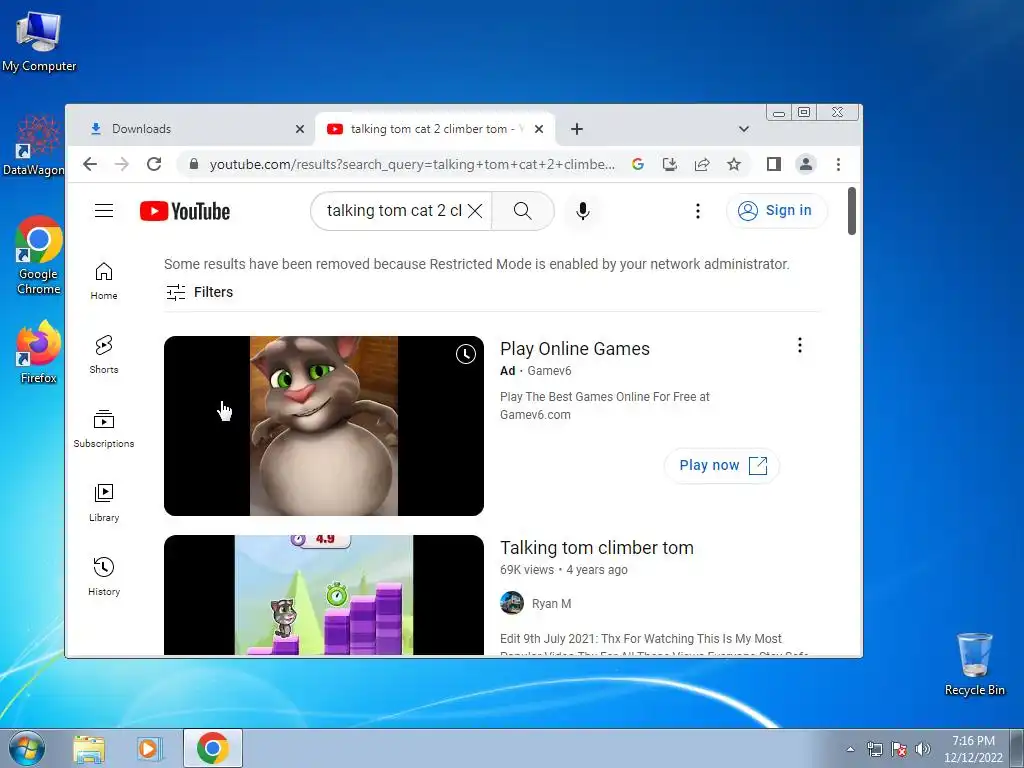Click the YouTube logo
Image resolution: width=1024 pixels, height=768 pixels.
[185, 211]
